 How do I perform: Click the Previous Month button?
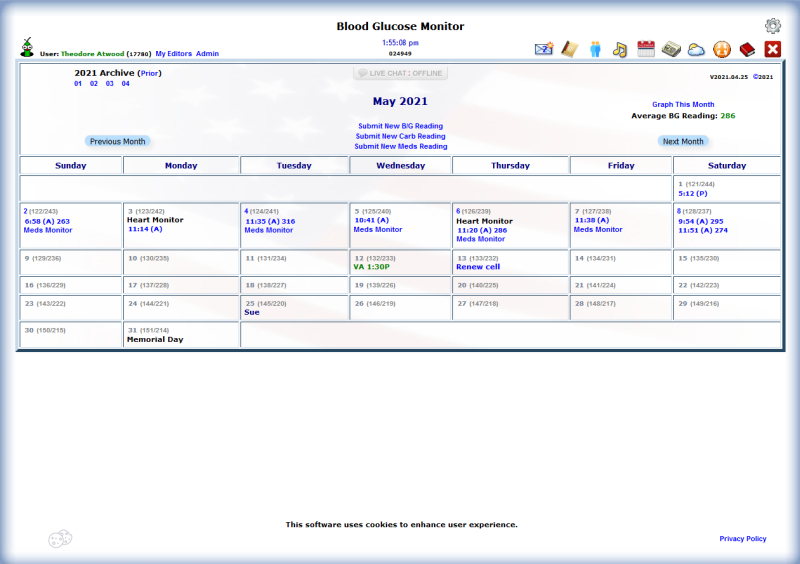117,141
